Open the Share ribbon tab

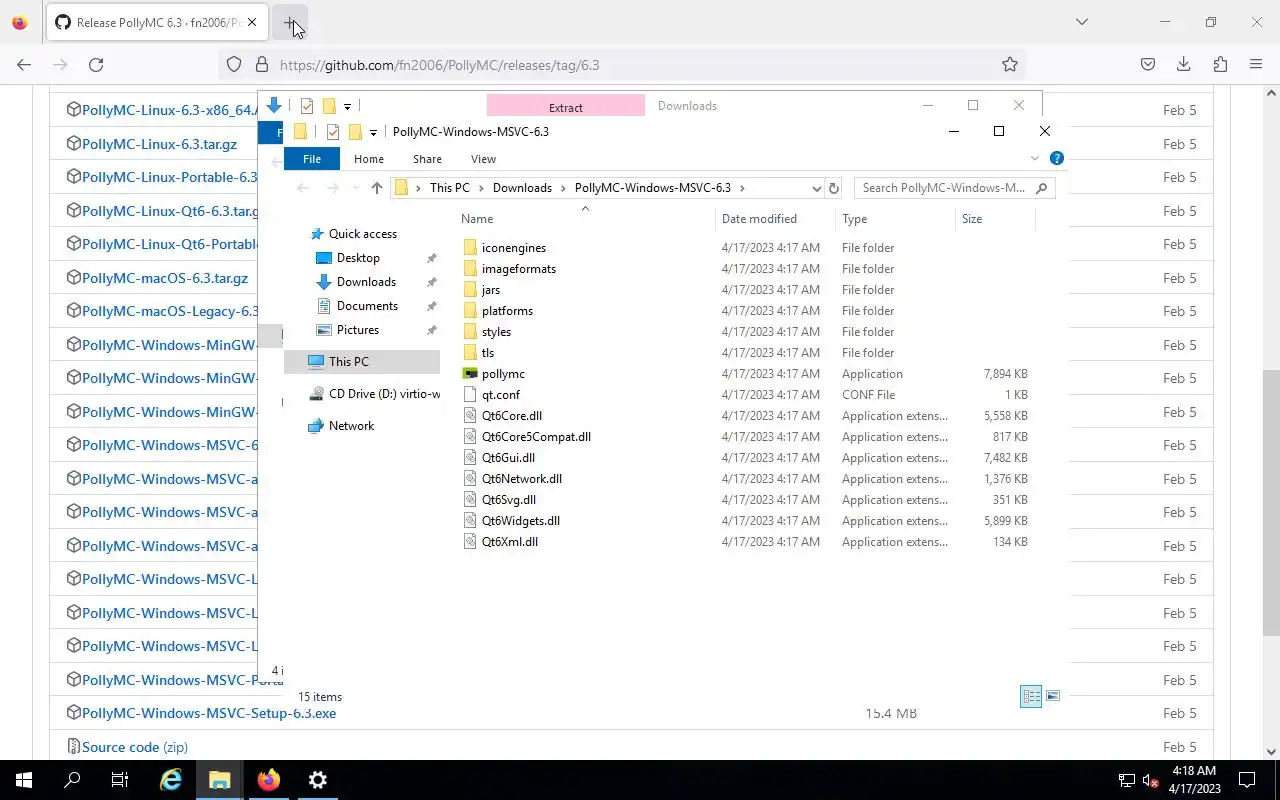(427, 159)
